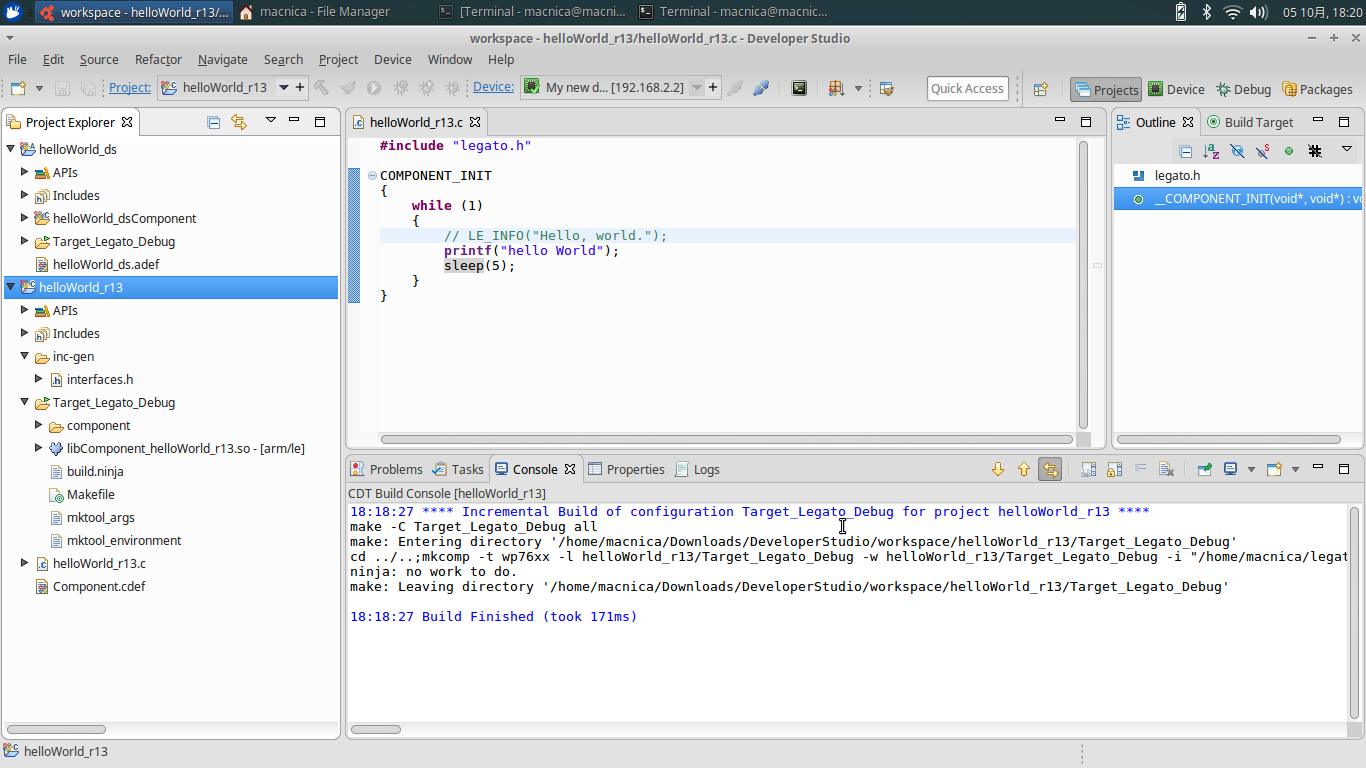
Task: Click the Sort alphabetically icon in Outline
Action: click(1211, 151)
